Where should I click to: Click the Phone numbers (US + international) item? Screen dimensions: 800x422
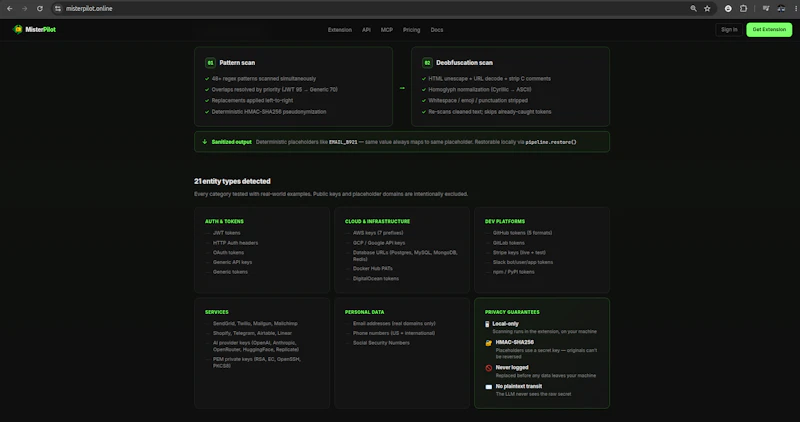pyautogui.click(x=394, y=333)
